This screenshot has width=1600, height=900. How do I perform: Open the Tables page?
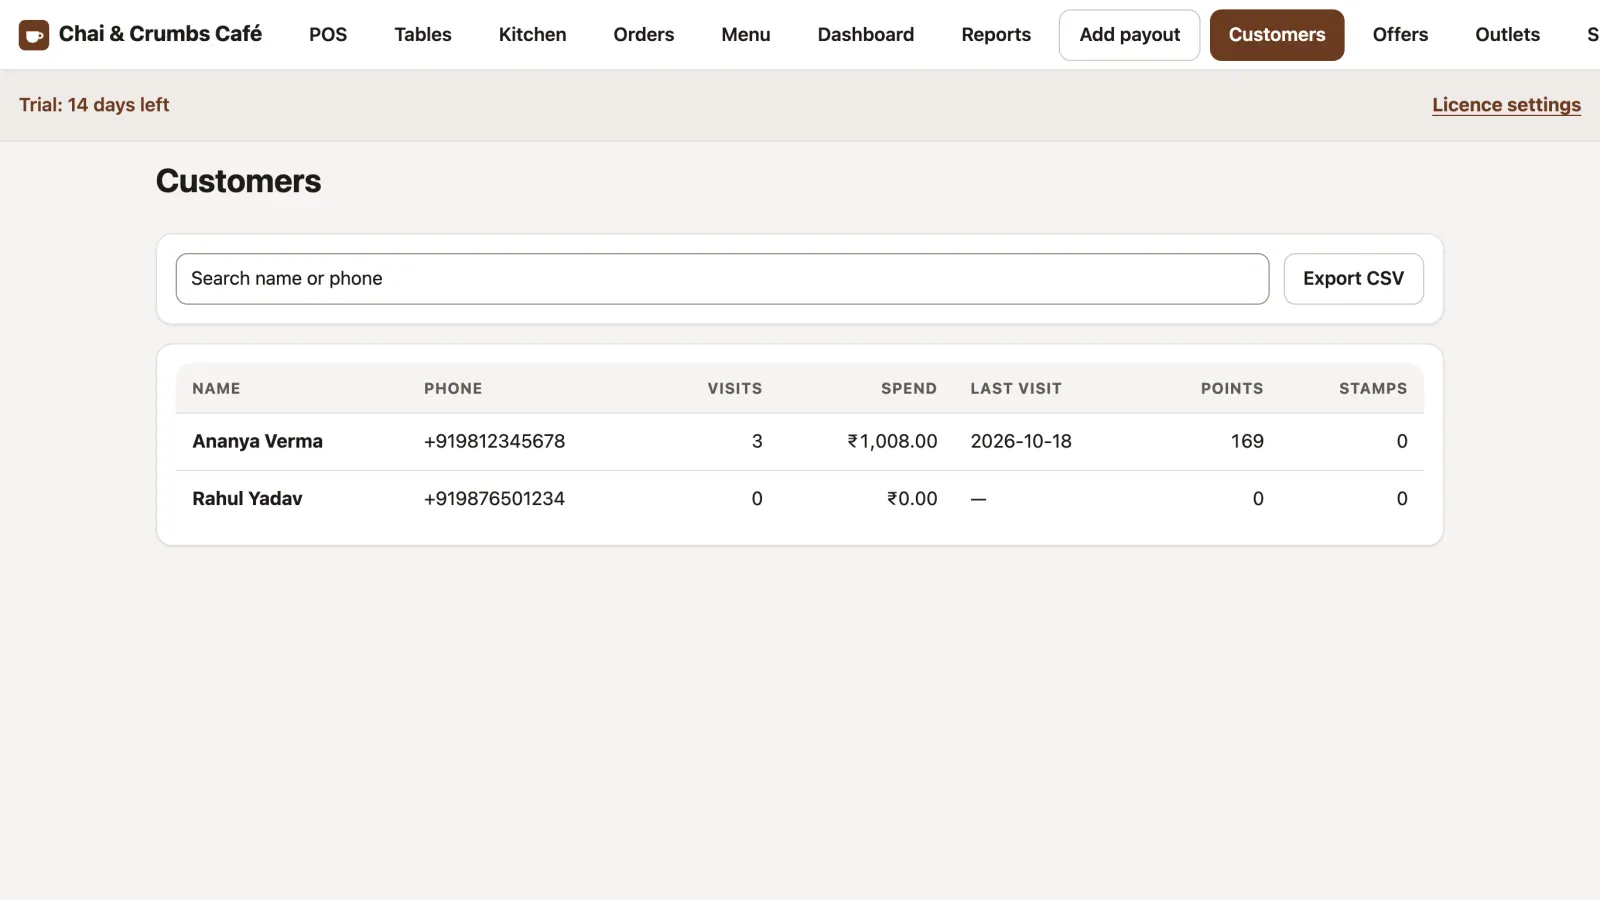pyautogui.click(x=423, y=35)
